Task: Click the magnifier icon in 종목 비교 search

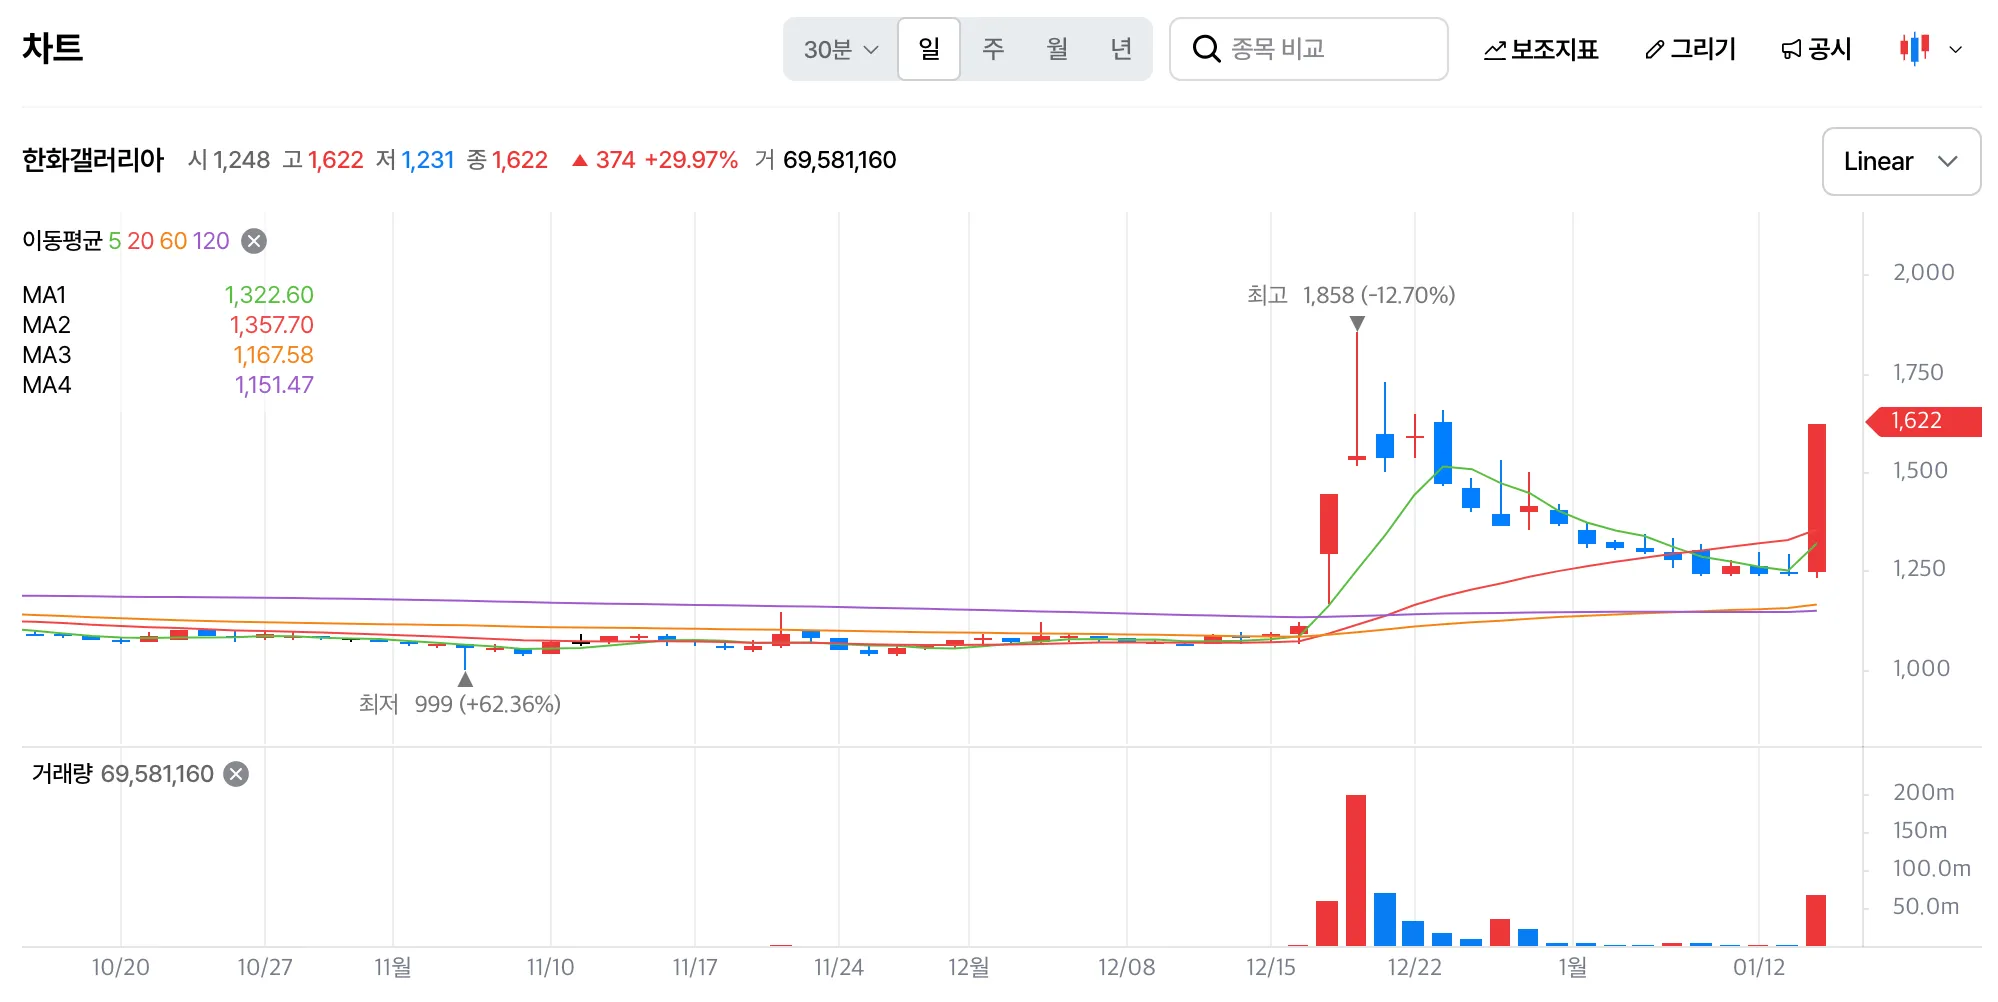Action: [1207, 48]
